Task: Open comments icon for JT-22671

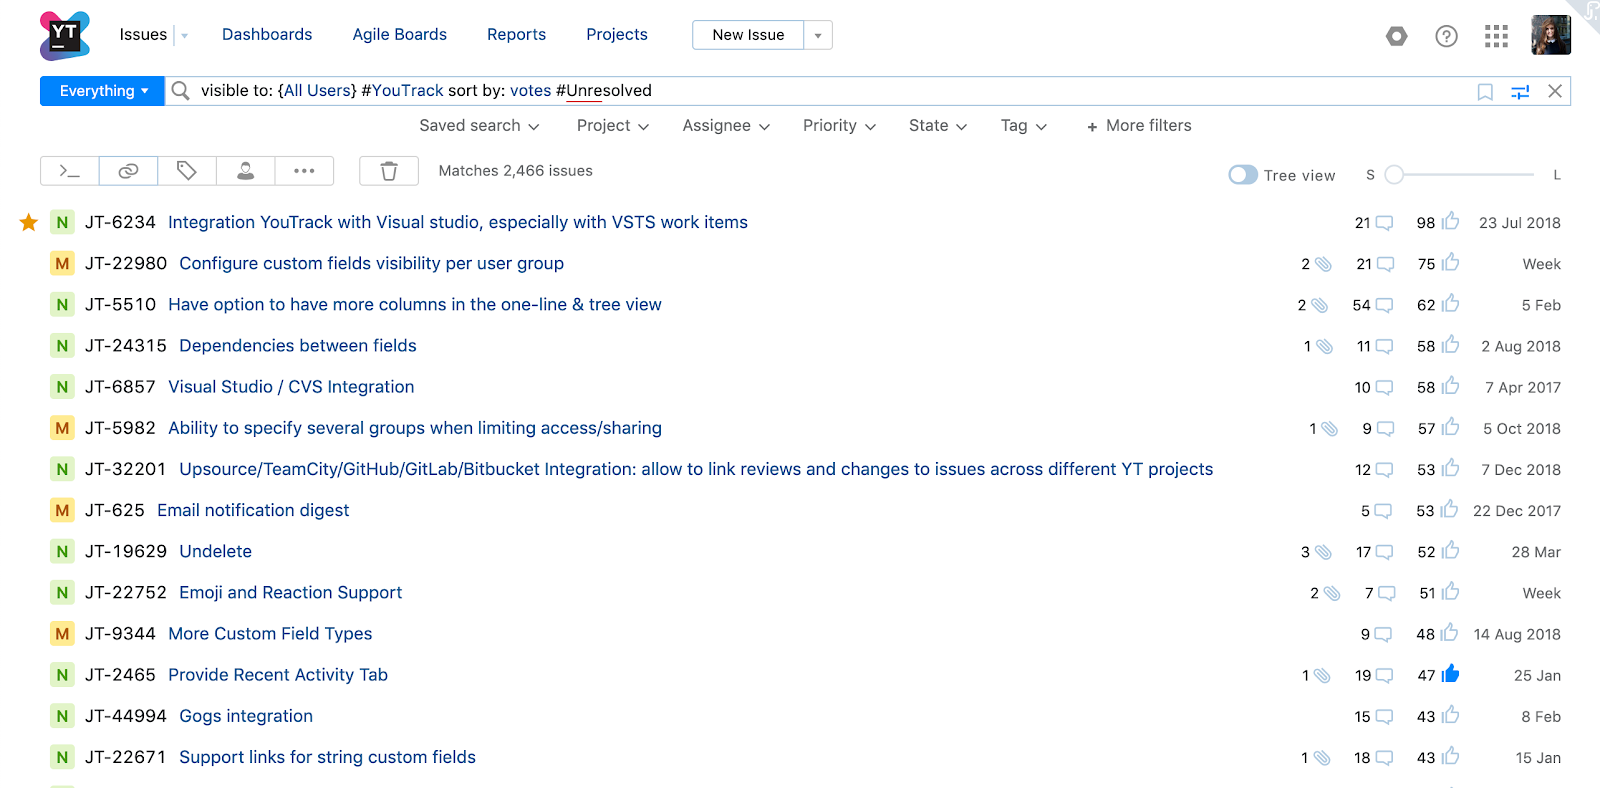Action: (1384, 758)
